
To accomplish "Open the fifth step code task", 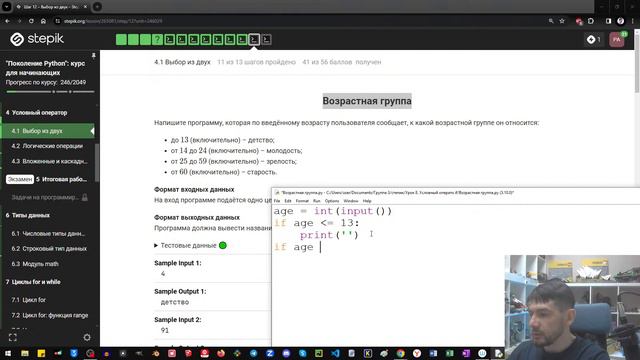I will (x=169, y=40).
